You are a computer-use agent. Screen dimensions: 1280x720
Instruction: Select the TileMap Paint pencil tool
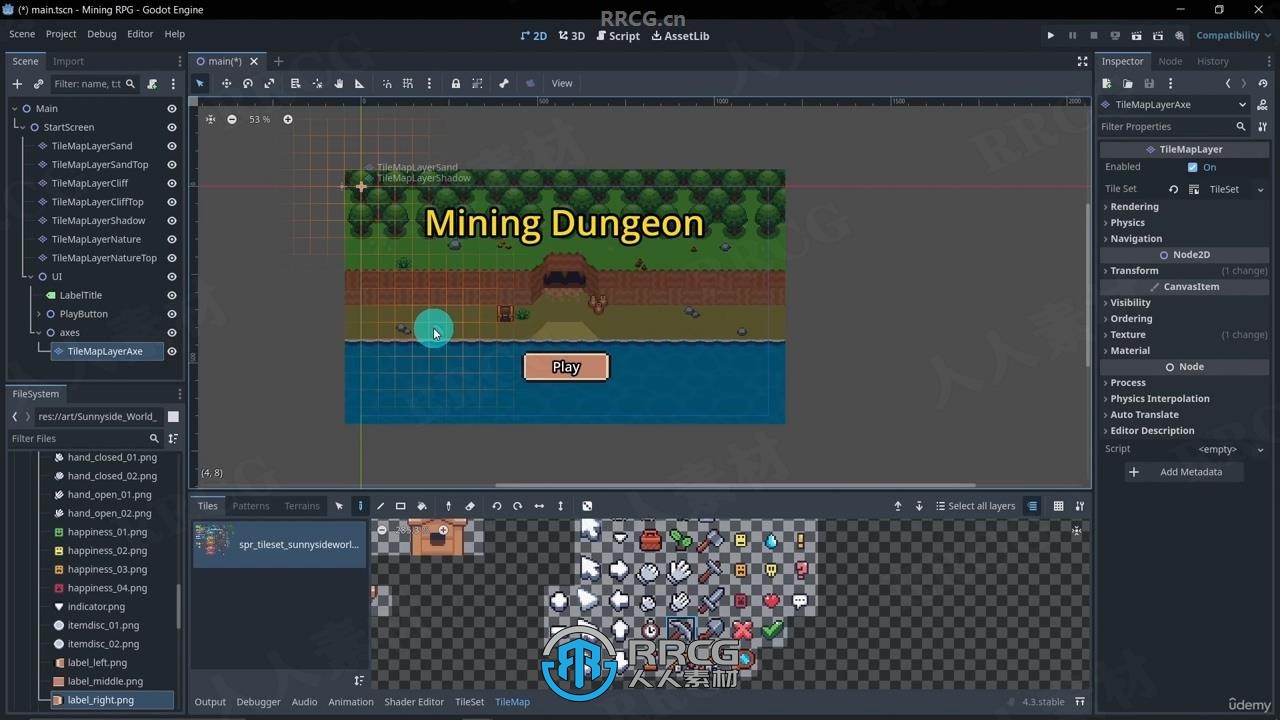click(360, 506)
